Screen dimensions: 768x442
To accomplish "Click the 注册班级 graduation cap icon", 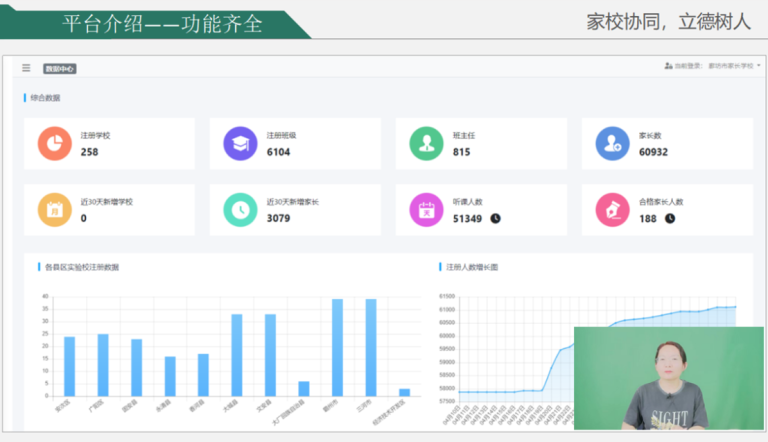I will 240,144.
